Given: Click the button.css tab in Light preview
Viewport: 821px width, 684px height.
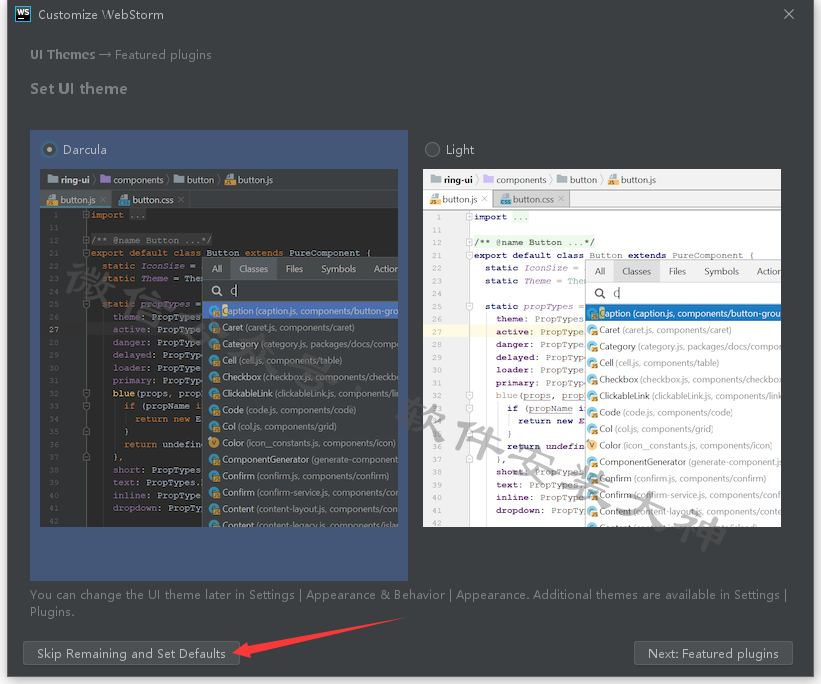Looking at the screenshot, I should (532, 199).
